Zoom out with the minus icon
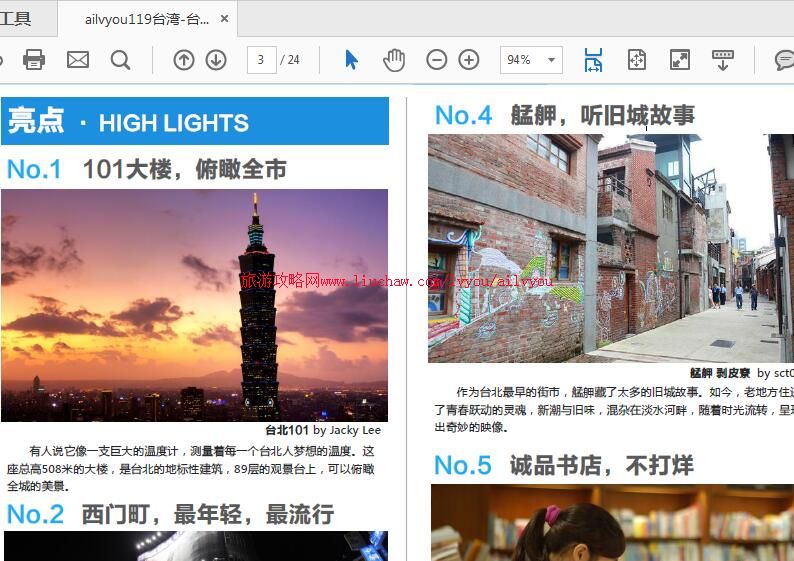 [x=437, y=60]
